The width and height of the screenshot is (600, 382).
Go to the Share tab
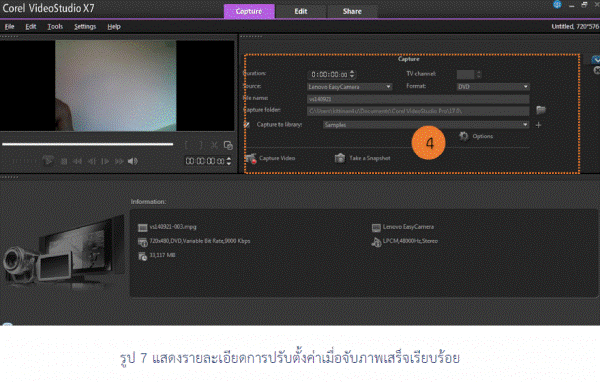coord(352,11)
